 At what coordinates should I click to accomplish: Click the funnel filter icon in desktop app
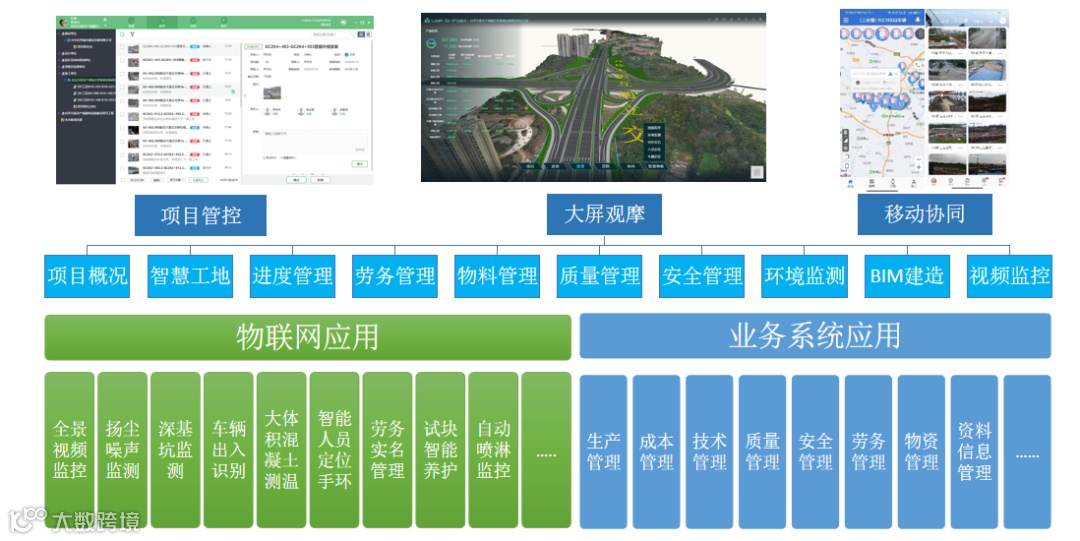pyautogui.click(x=132, y=34)
